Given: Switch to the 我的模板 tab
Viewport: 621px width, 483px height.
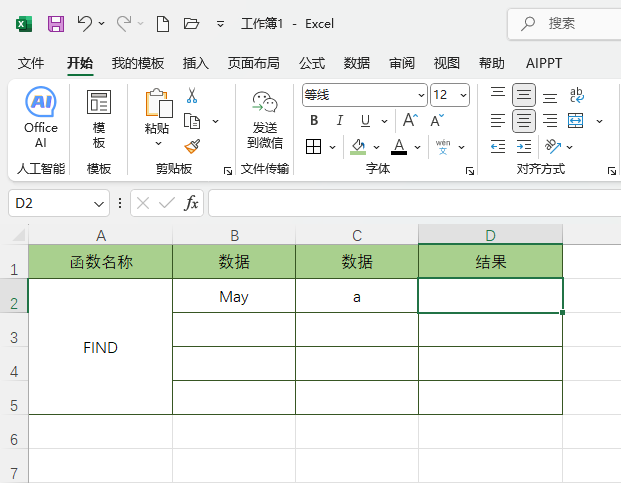Looking at the screenshot, I should pos(138,63).
